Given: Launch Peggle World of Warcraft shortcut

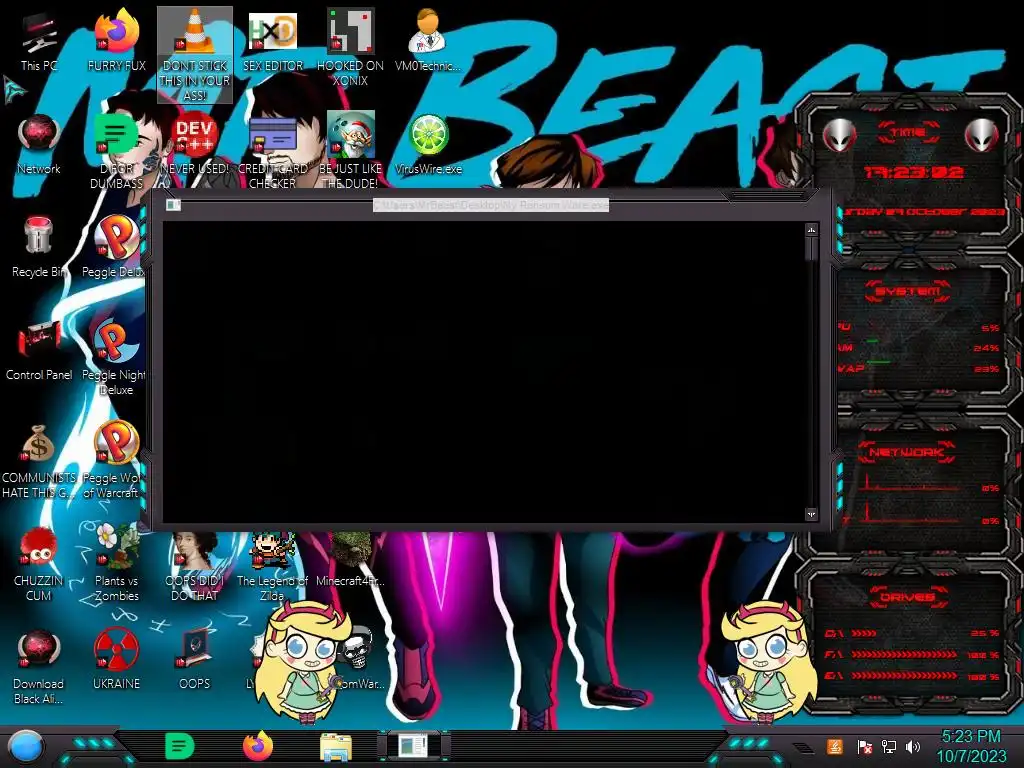Looking at the screenshot, I should coord(112,460).
